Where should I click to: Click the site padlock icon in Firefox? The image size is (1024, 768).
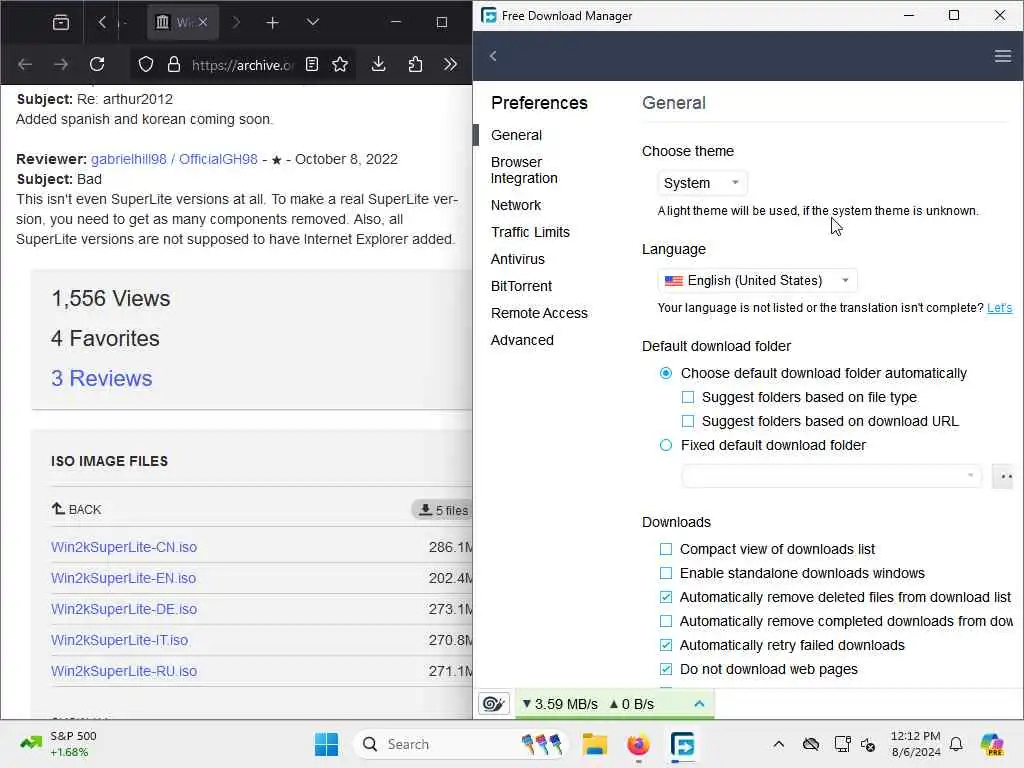pos(173,64)
